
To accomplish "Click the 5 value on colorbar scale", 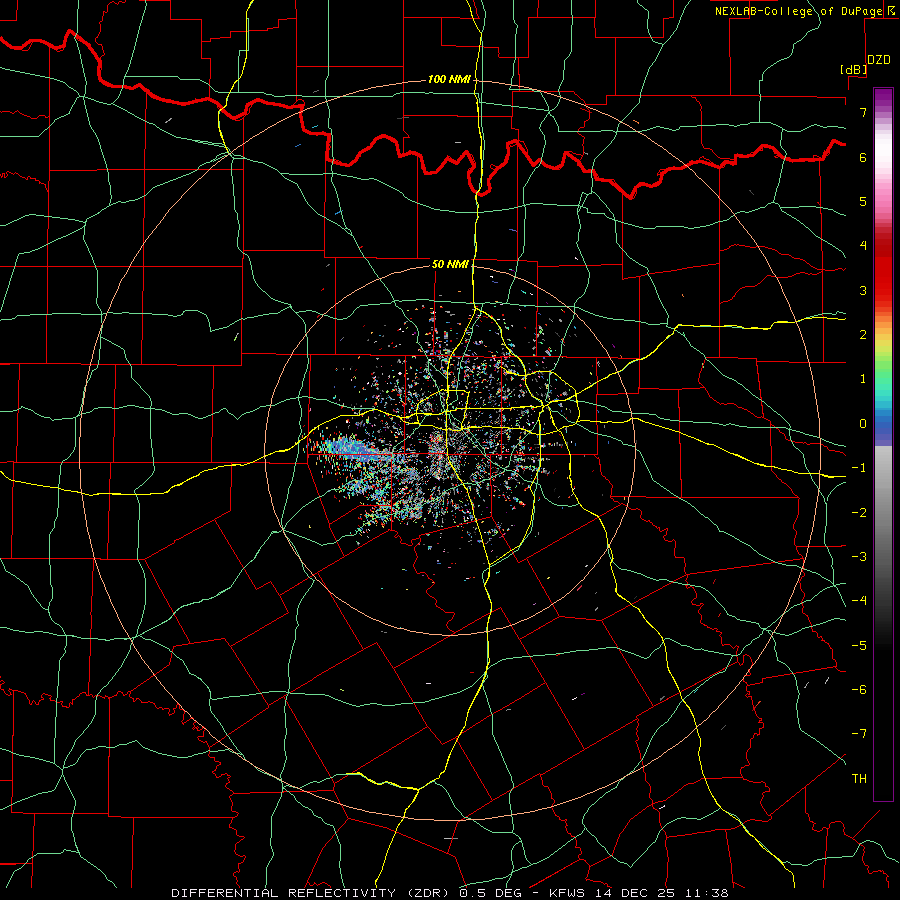I will point(863,201).
